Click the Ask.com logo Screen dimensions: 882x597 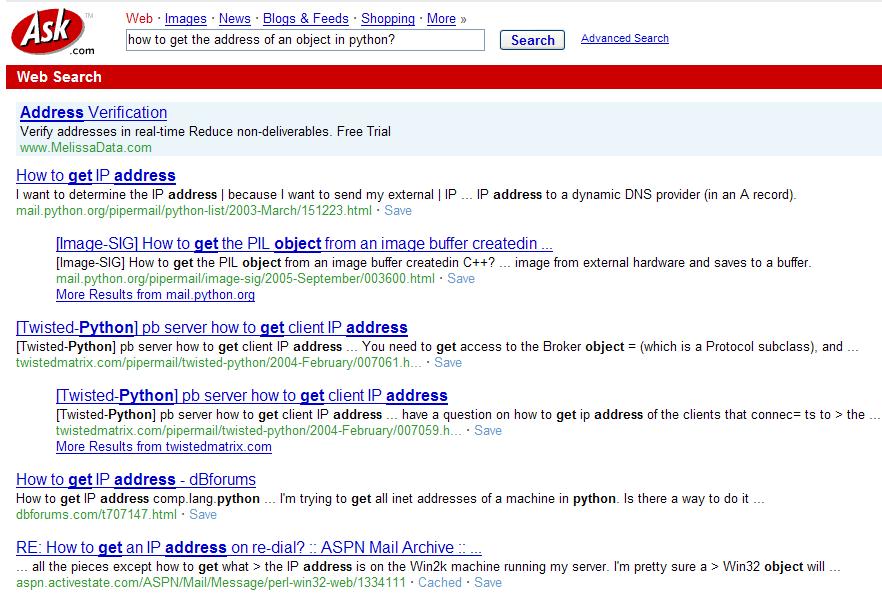[x=52, y=33]
